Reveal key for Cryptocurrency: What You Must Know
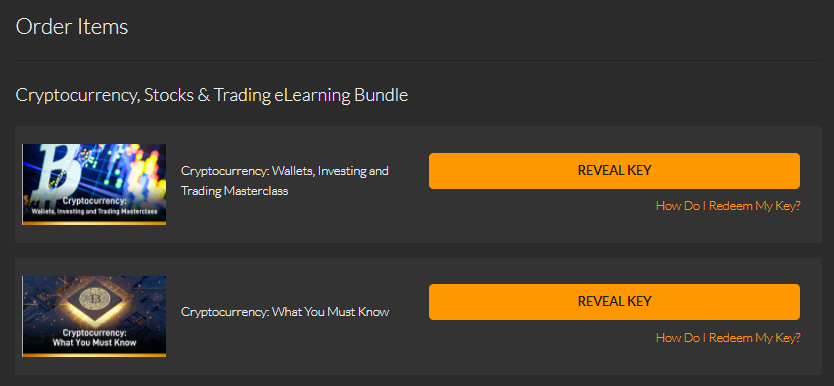The image size is (834, 386). point(614,301)
